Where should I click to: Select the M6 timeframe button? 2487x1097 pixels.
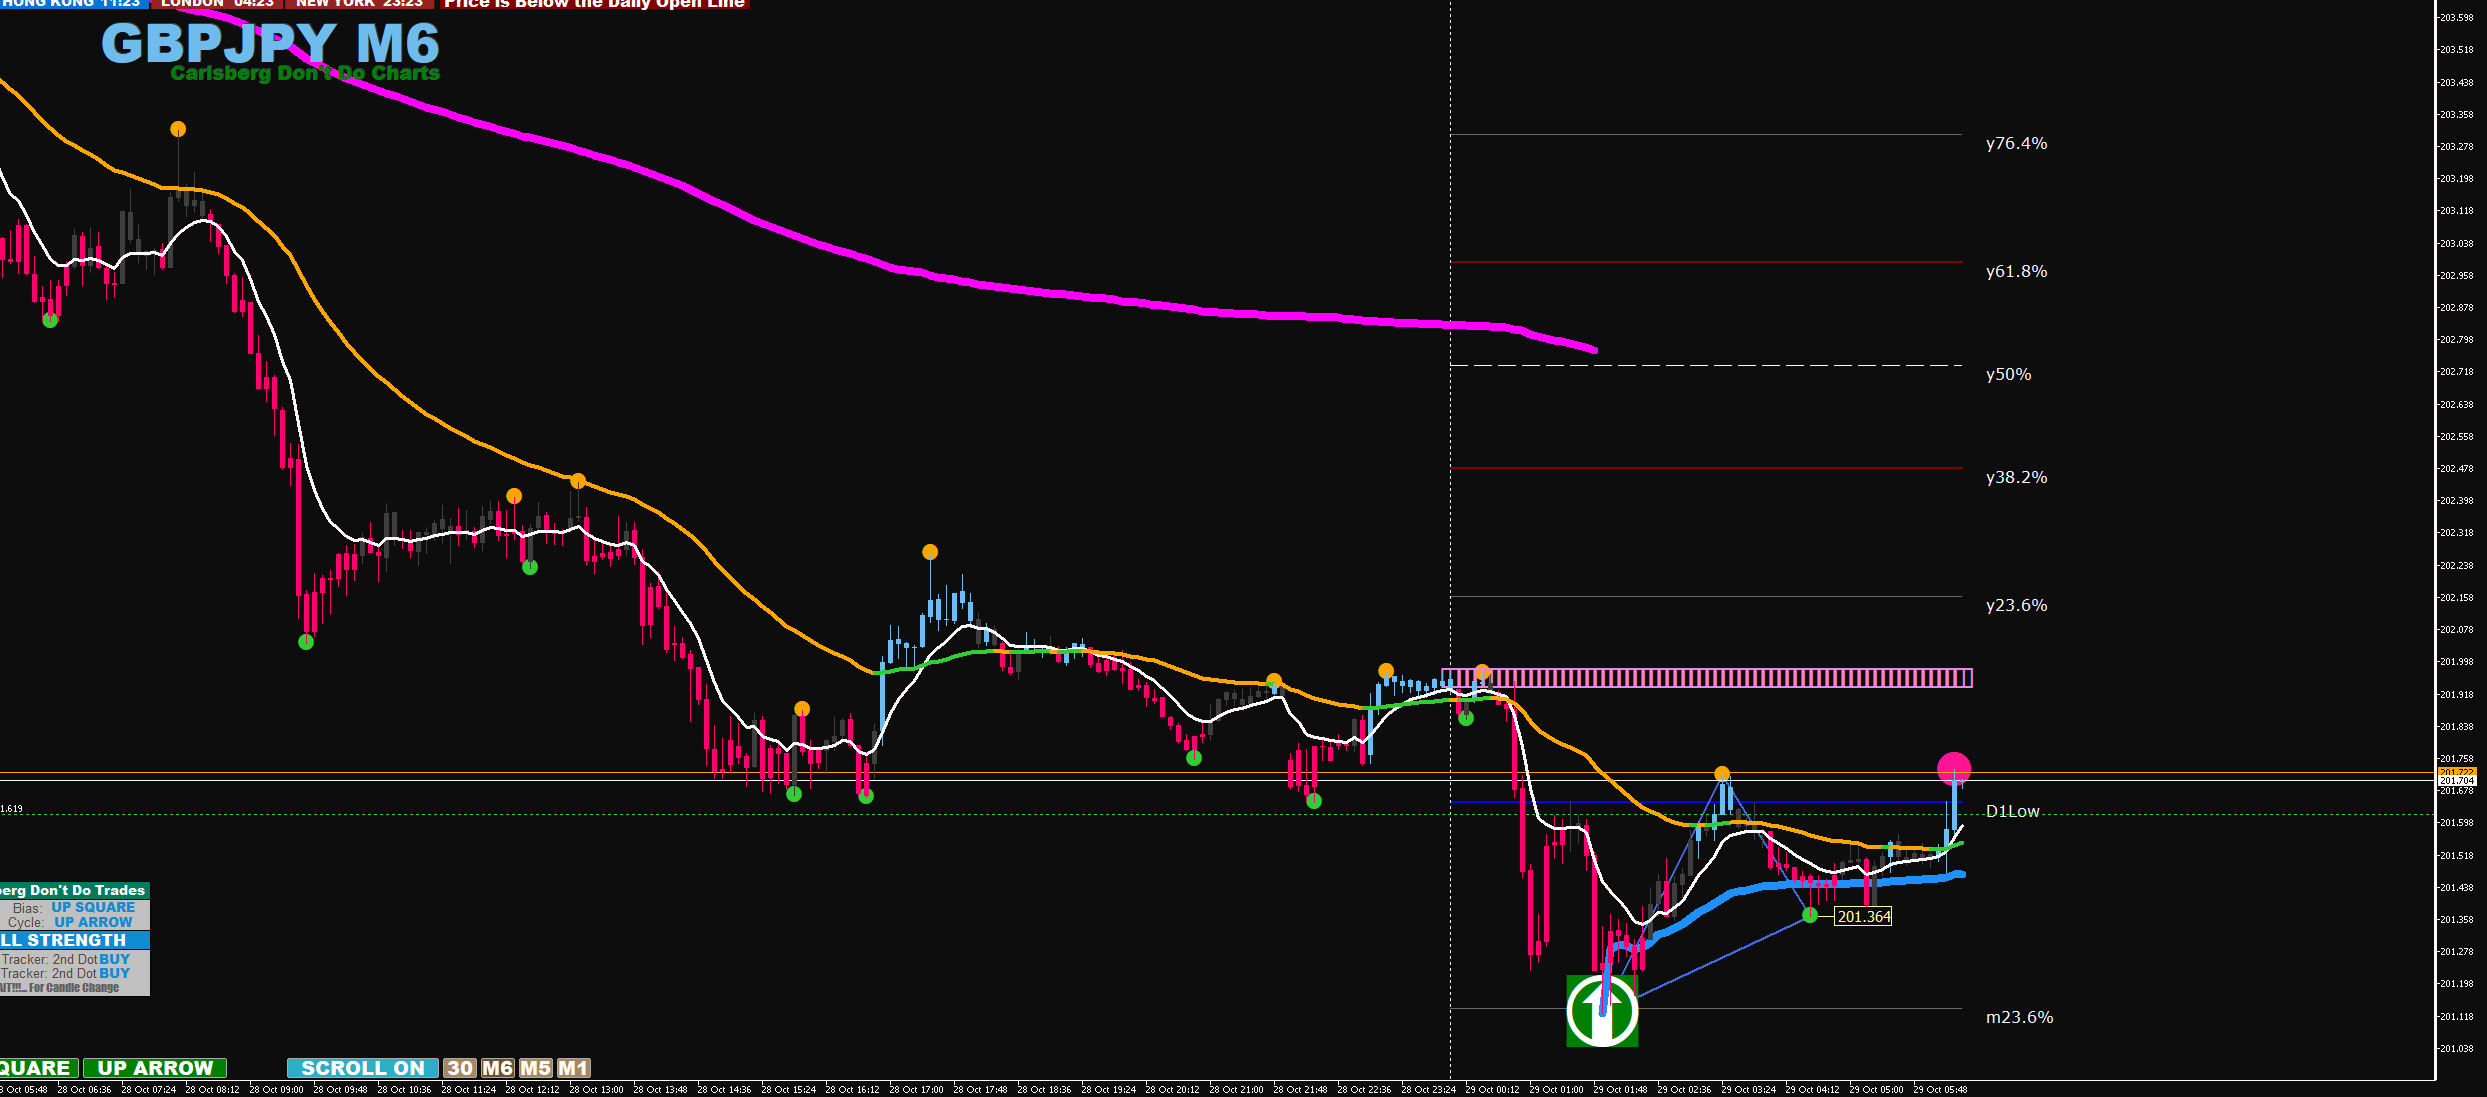coord(497,1068)
